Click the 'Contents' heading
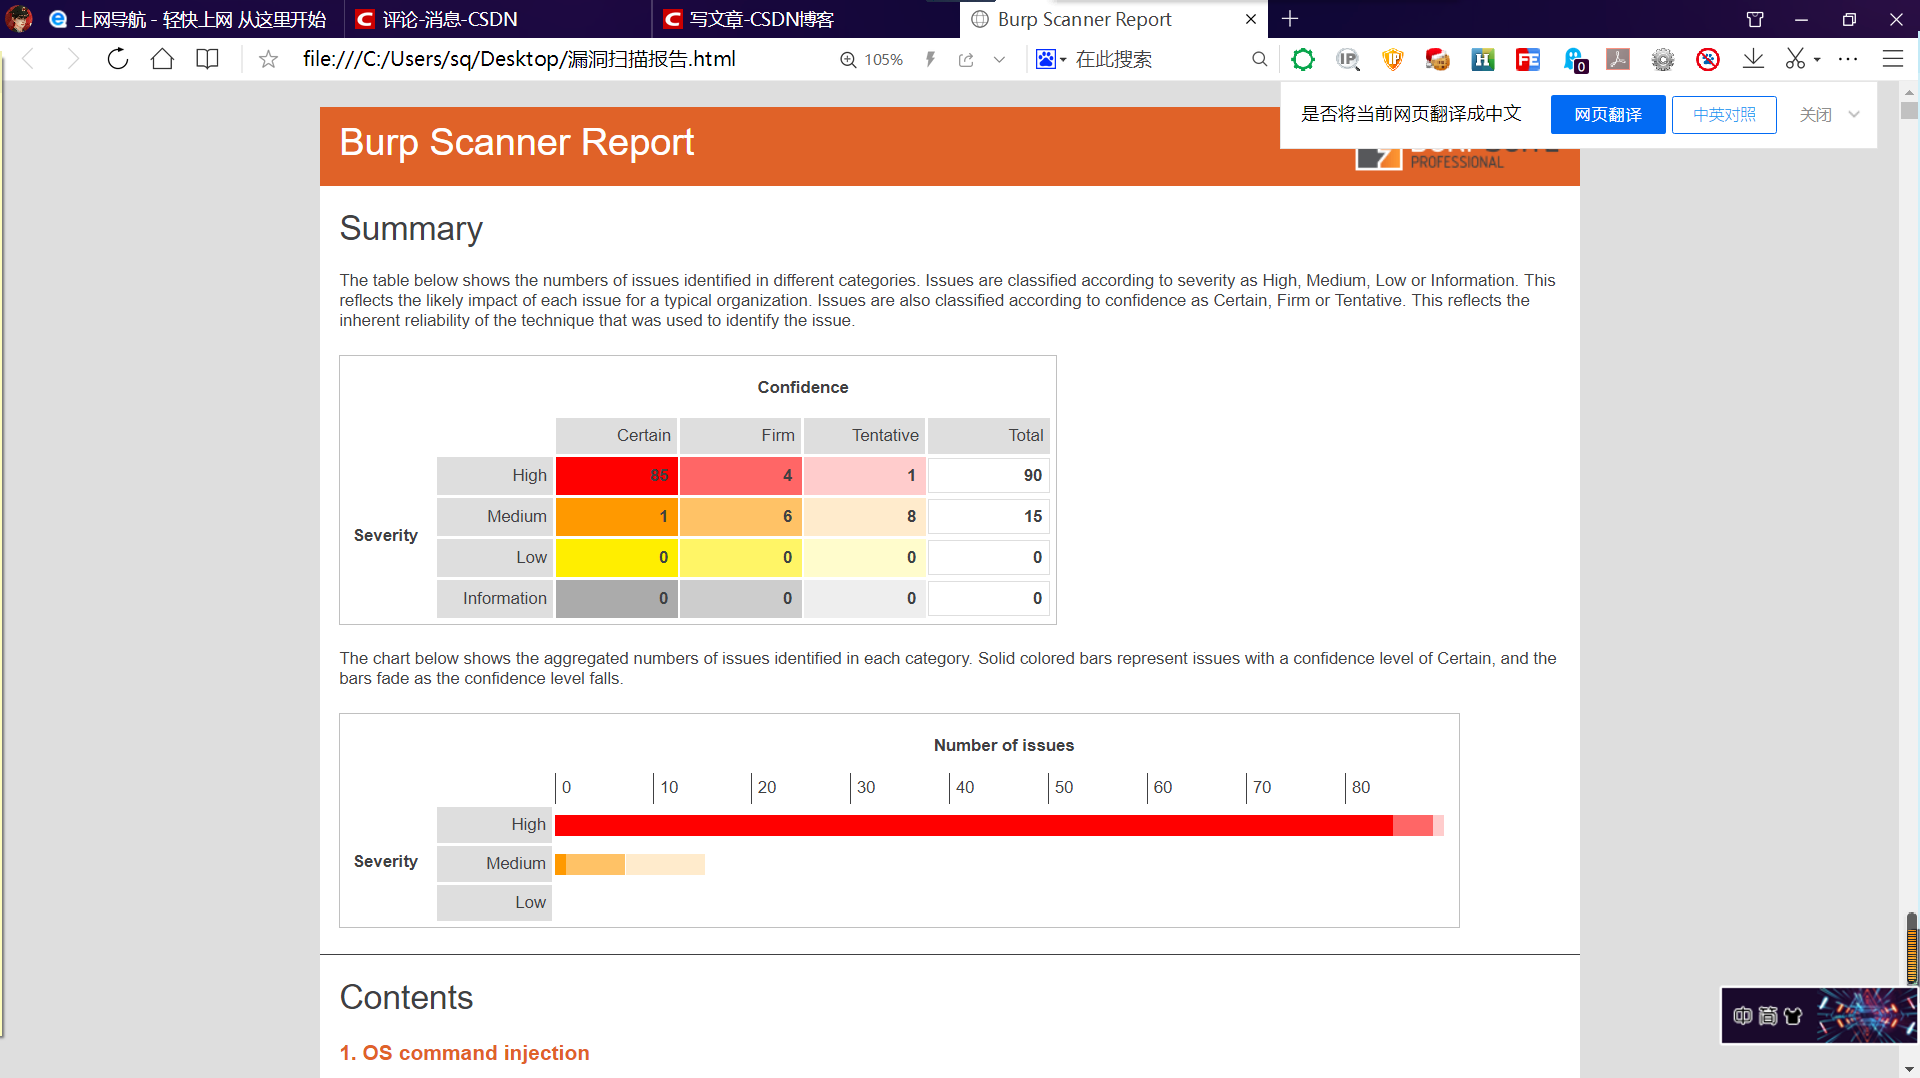 tap(406, 998)
